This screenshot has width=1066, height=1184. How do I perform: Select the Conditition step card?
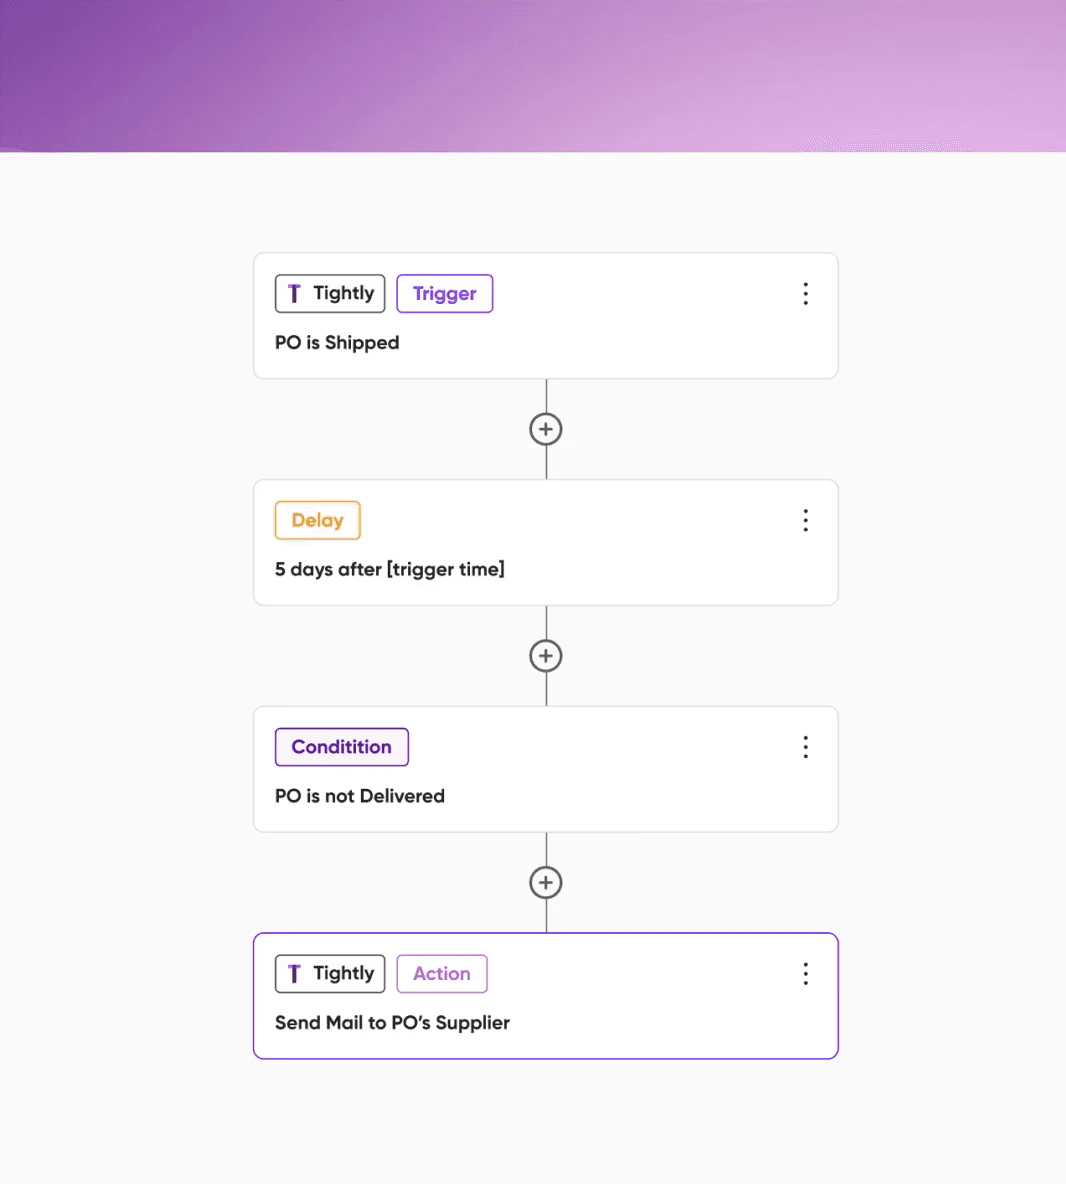pos(546,769)
